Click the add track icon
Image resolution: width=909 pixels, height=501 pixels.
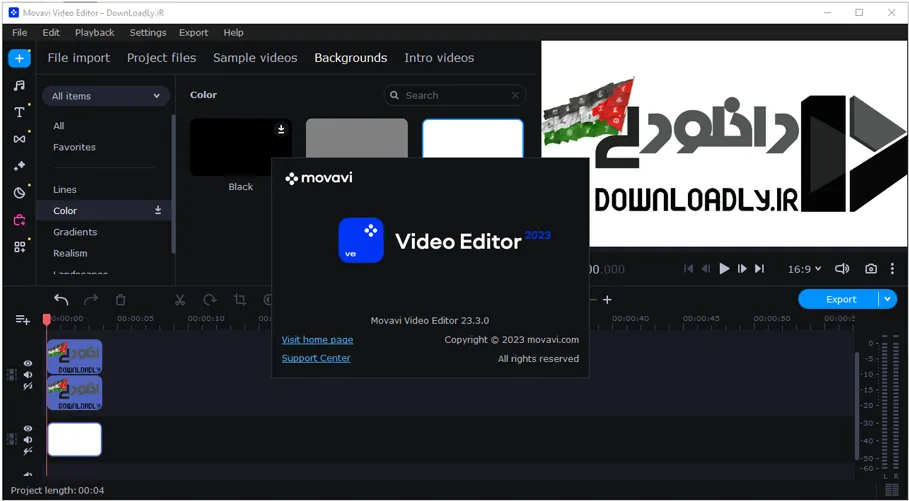[x=22, y=320]
